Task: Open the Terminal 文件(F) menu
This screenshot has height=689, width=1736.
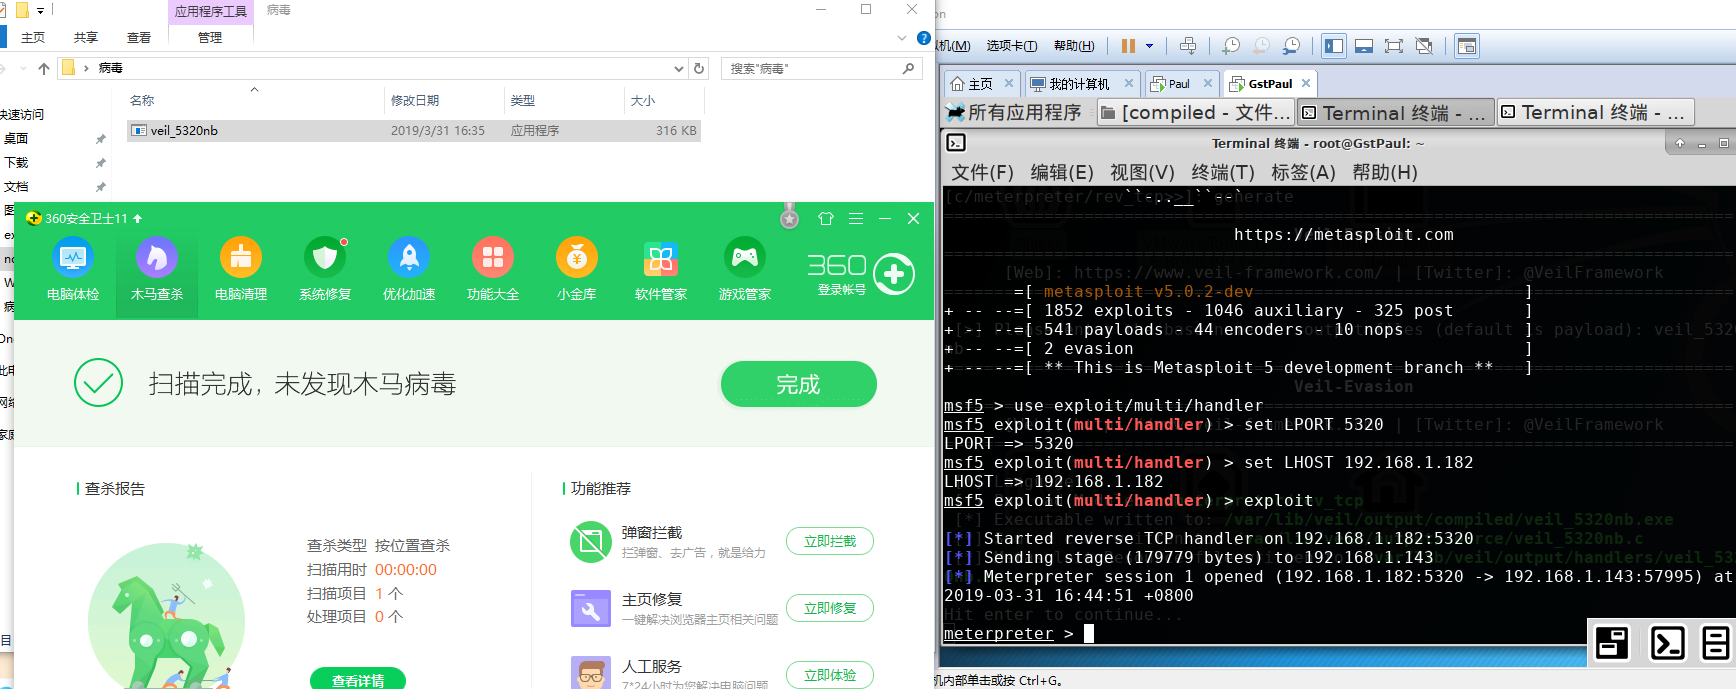Action: 982,172
